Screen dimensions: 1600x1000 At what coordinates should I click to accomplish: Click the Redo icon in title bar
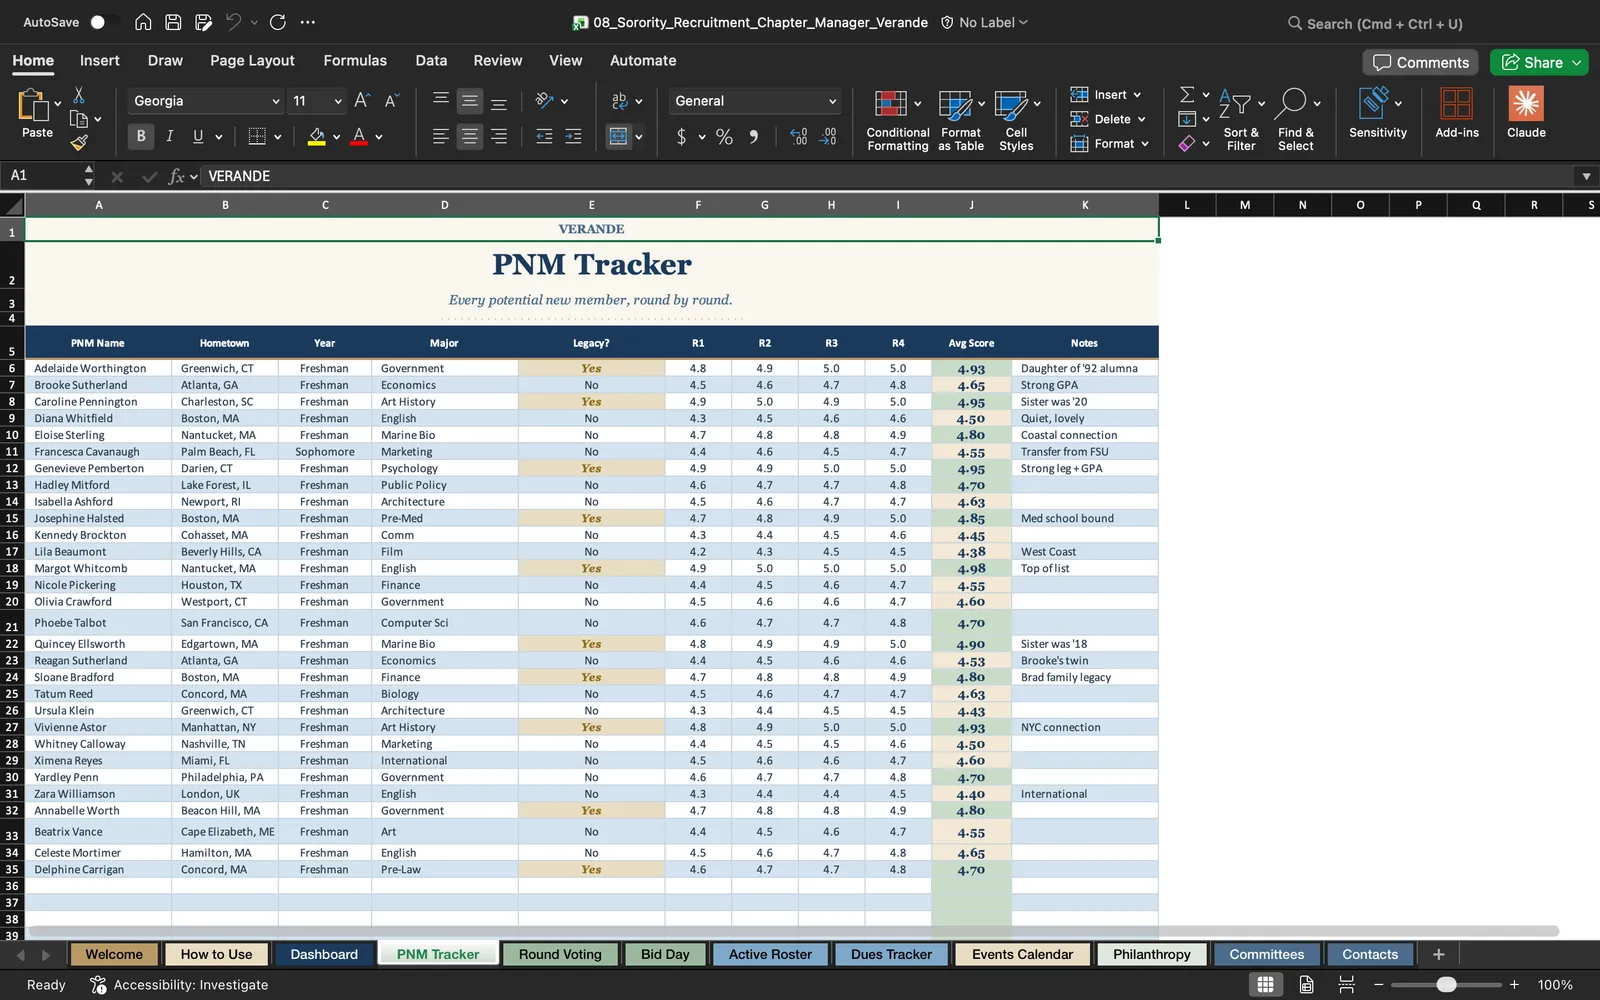point(278,22)
